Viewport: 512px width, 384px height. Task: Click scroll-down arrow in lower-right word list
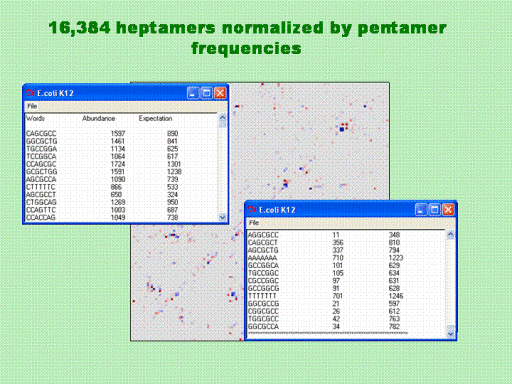450,334
